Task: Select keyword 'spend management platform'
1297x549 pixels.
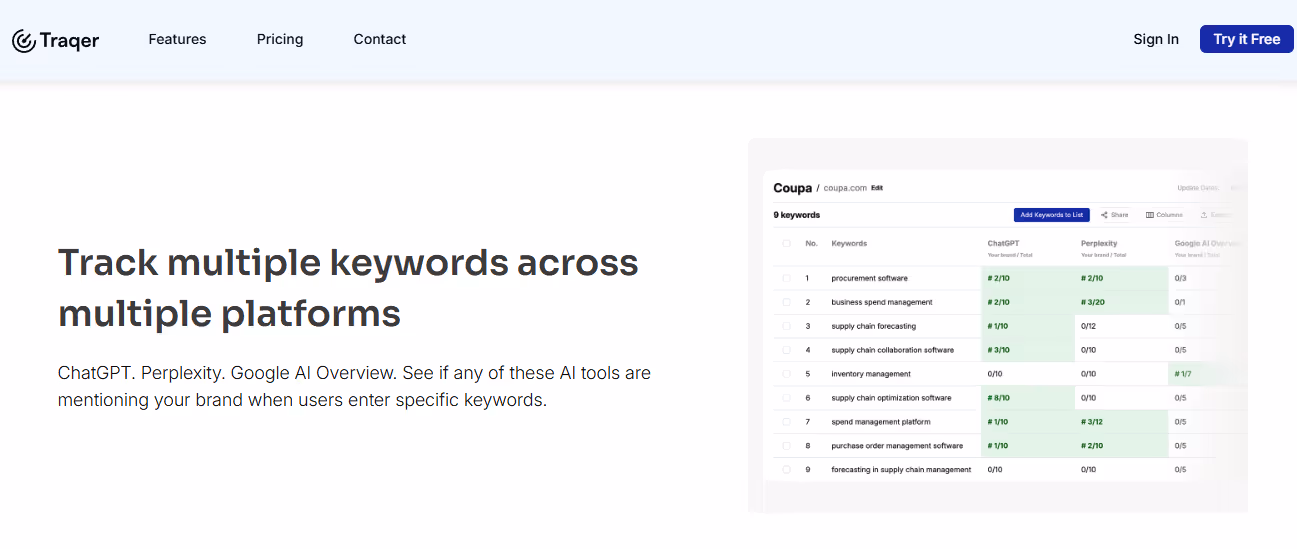Action: point(880,422)
